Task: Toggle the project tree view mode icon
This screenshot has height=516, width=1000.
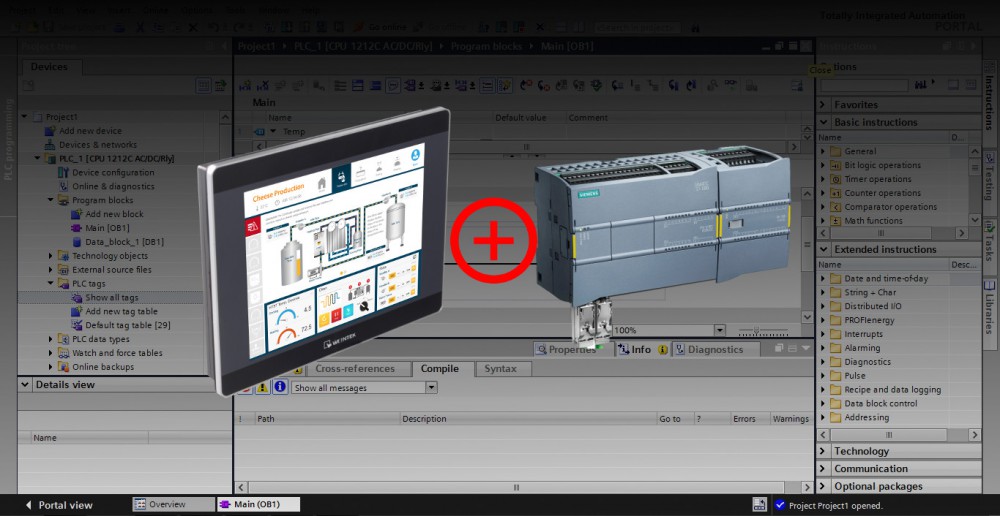Action: [x=204, y=86]
